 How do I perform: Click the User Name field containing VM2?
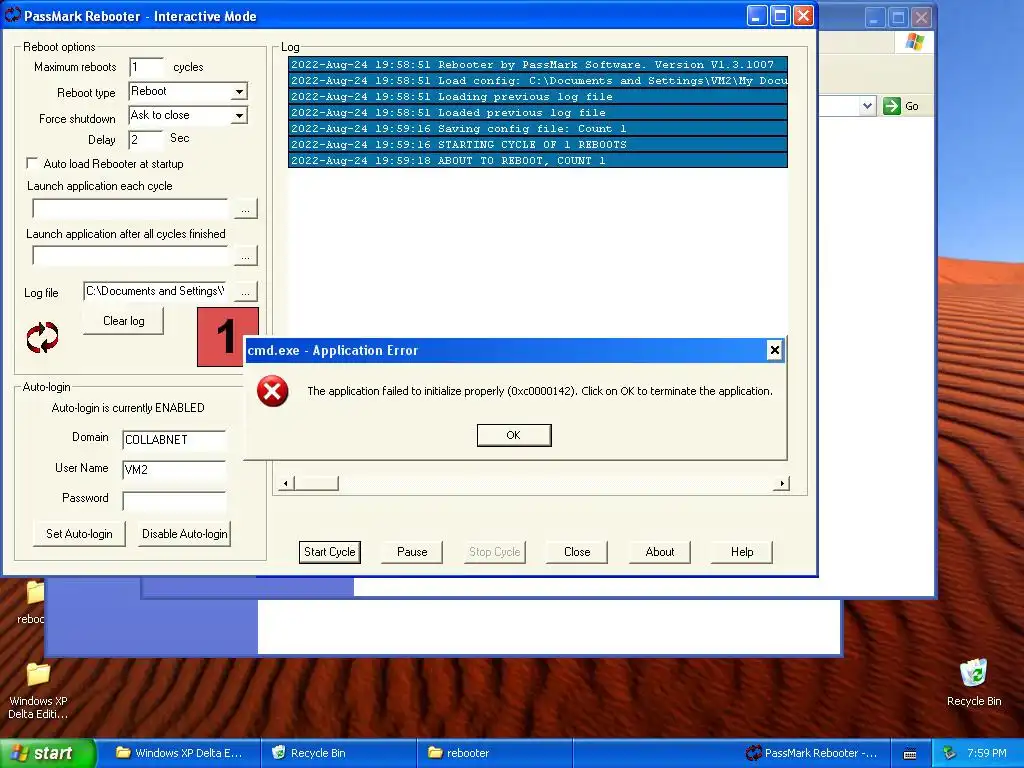coord(174,470)
